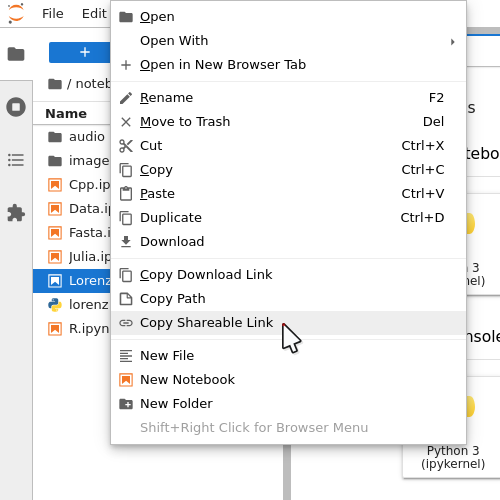Click the notebook icon next to Fasta.ipynb
The image size is (500, 500).
pos(55,233)
